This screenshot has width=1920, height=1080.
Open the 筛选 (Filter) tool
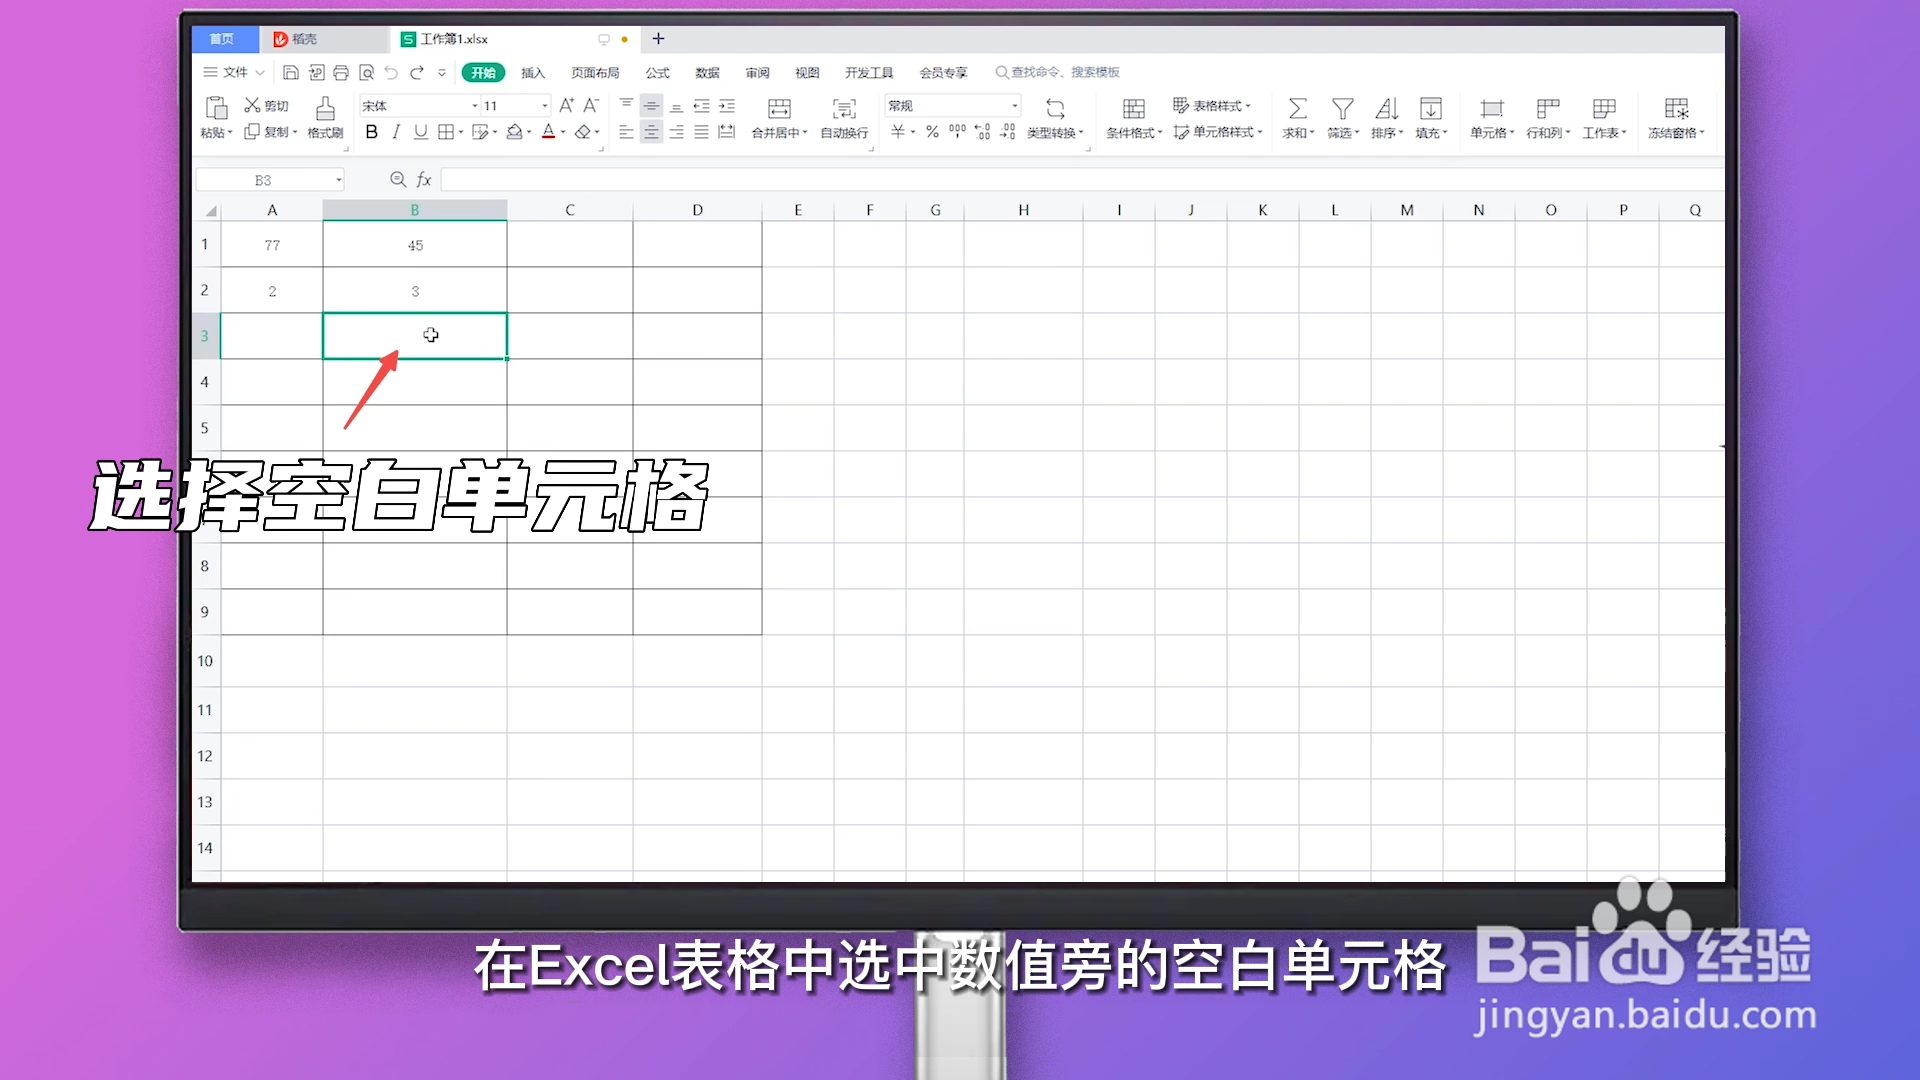1342,118
